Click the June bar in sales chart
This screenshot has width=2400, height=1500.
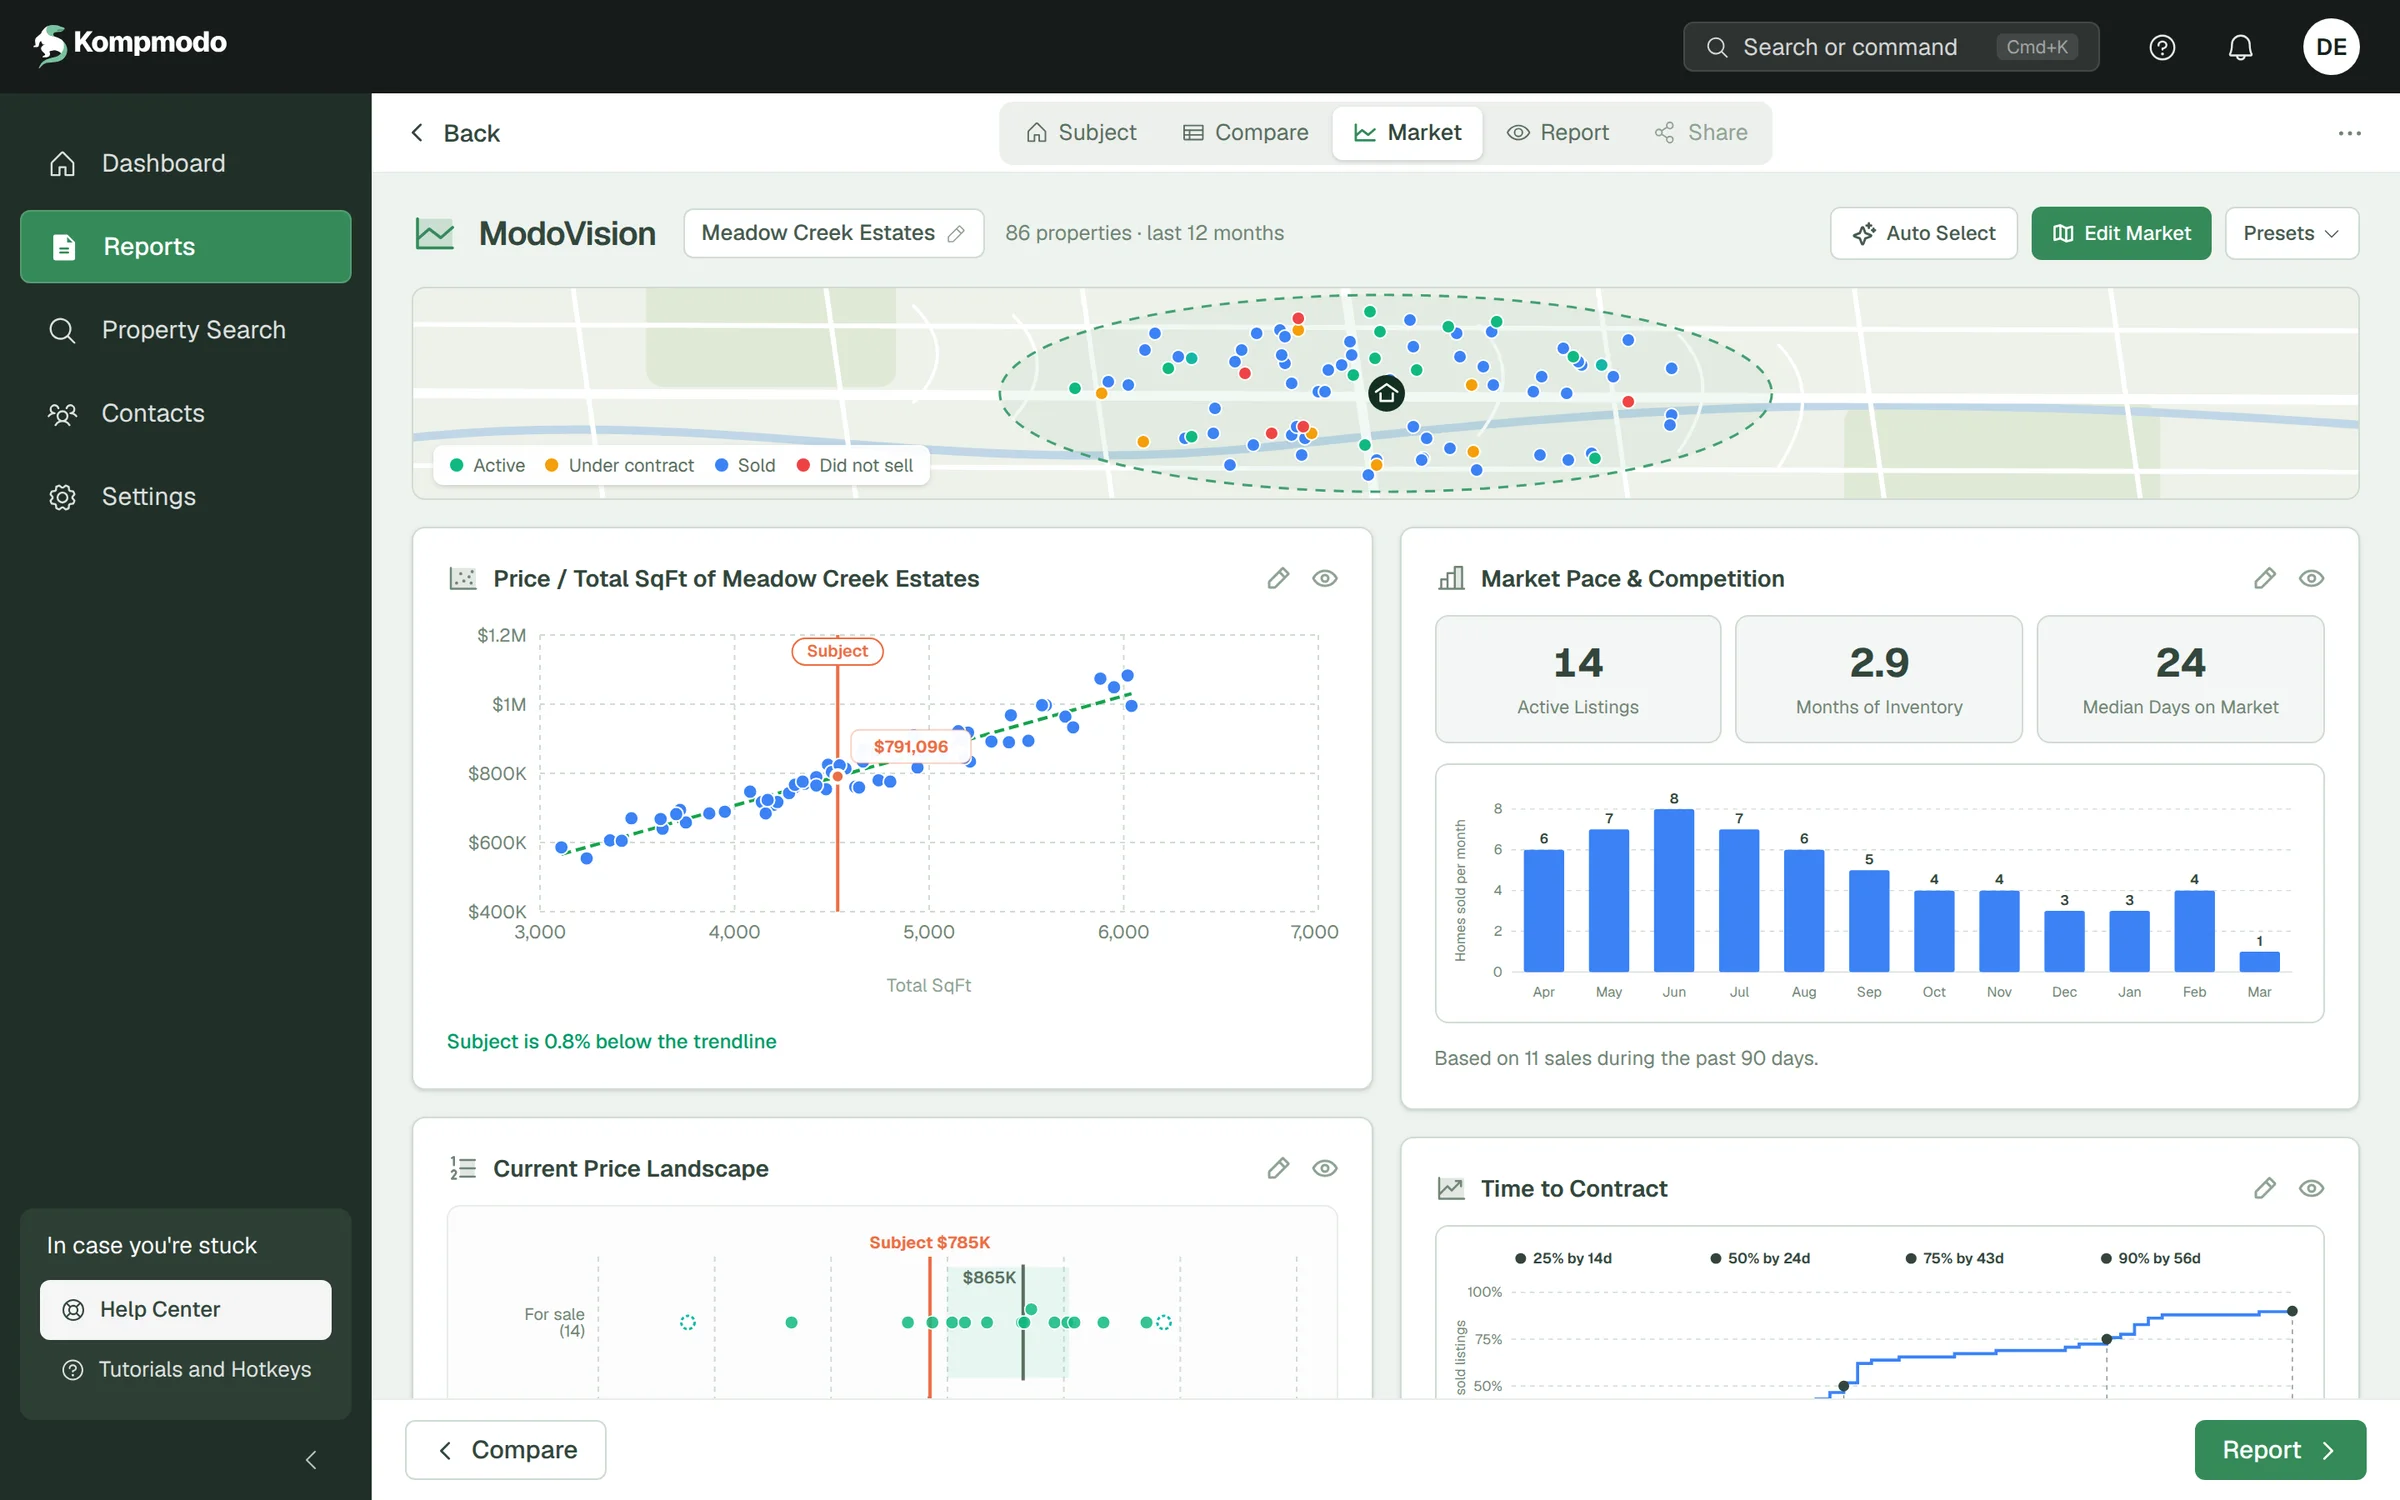pos(1674,890)
